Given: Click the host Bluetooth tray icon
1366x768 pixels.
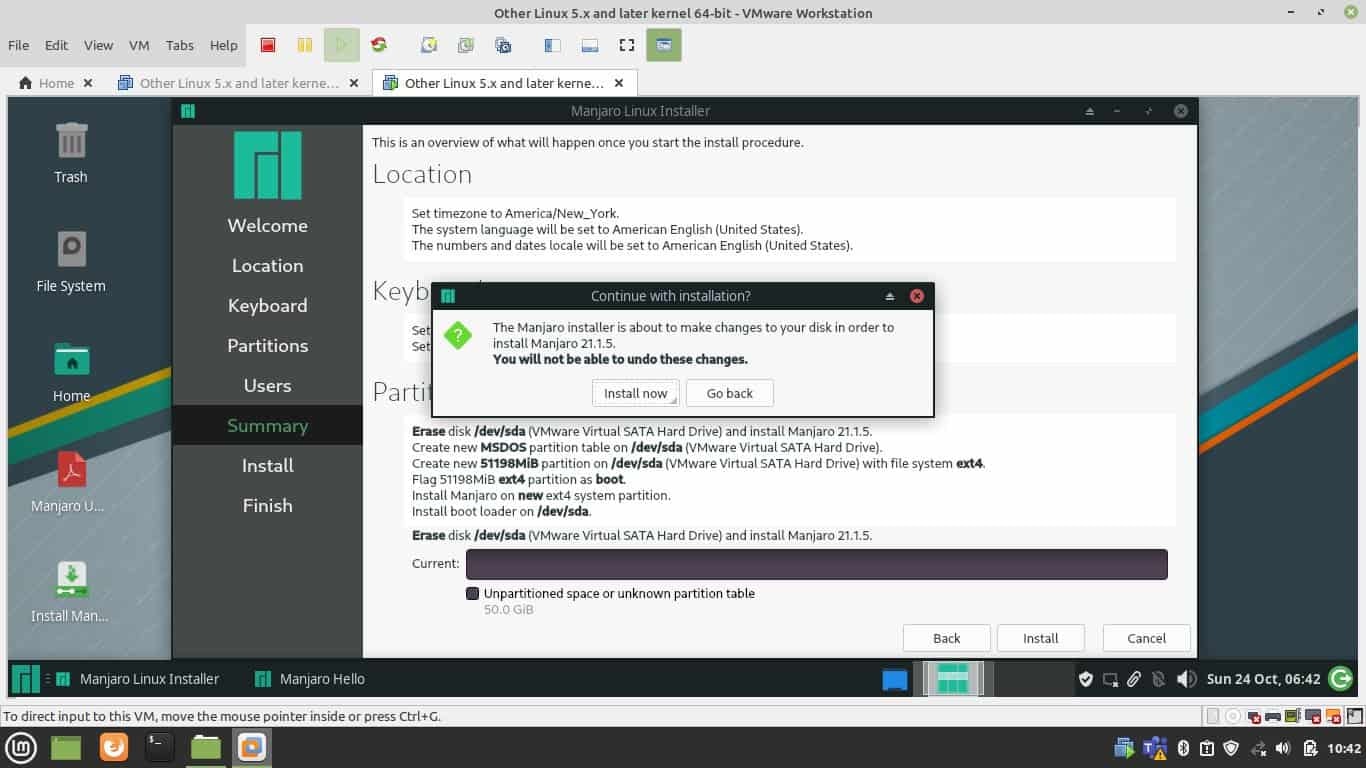Looking at the screenshot, I should click(1182, 747).
